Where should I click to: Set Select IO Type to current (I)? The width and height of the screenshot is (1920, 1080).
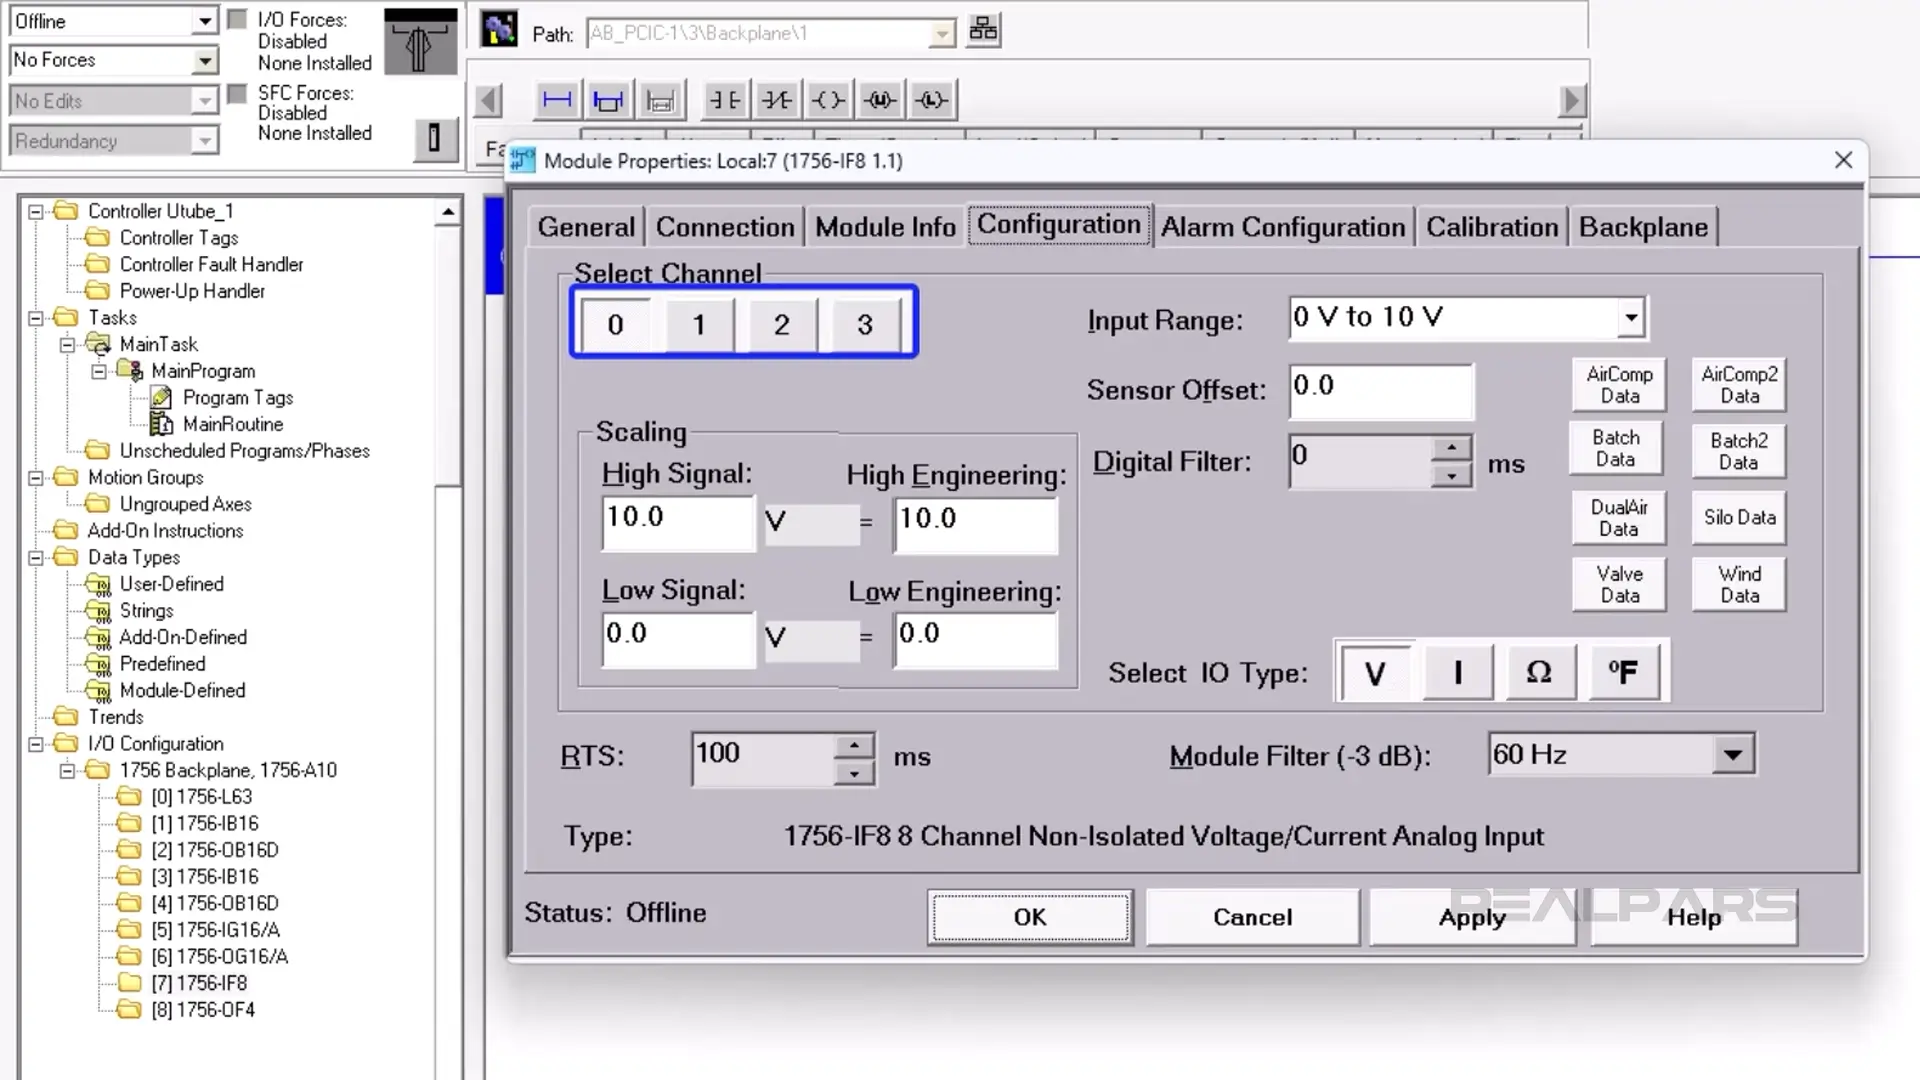click(1457, 672)
